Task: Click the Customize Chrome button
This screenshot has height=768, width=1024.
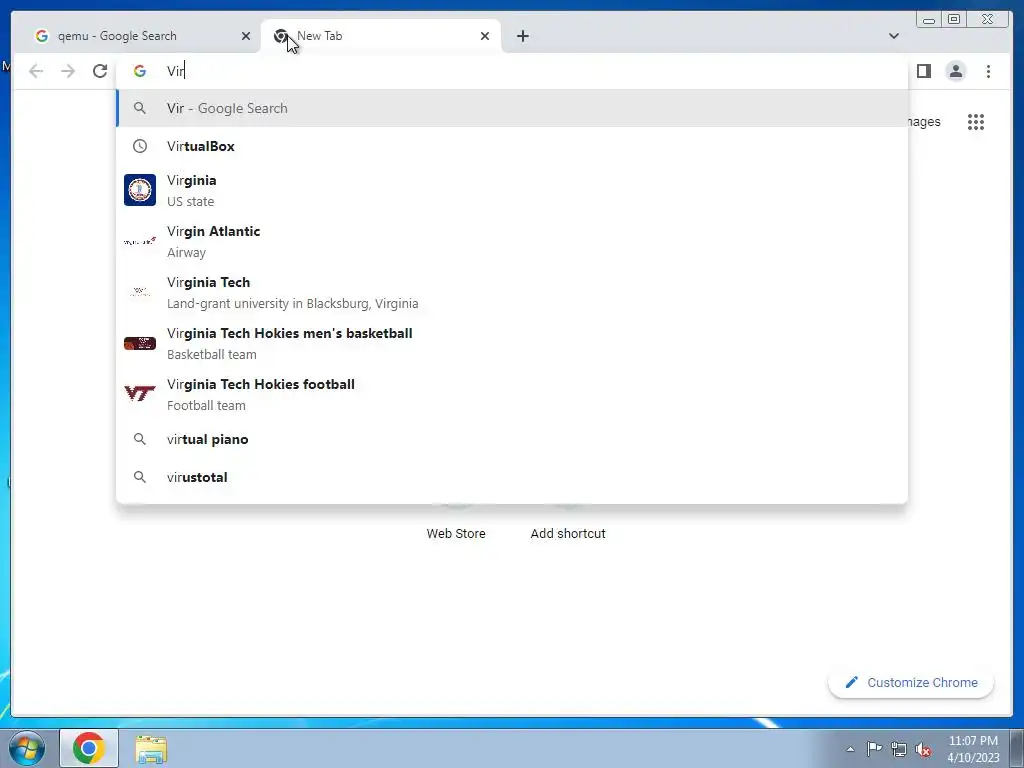Action: click(x=911, y=682)
